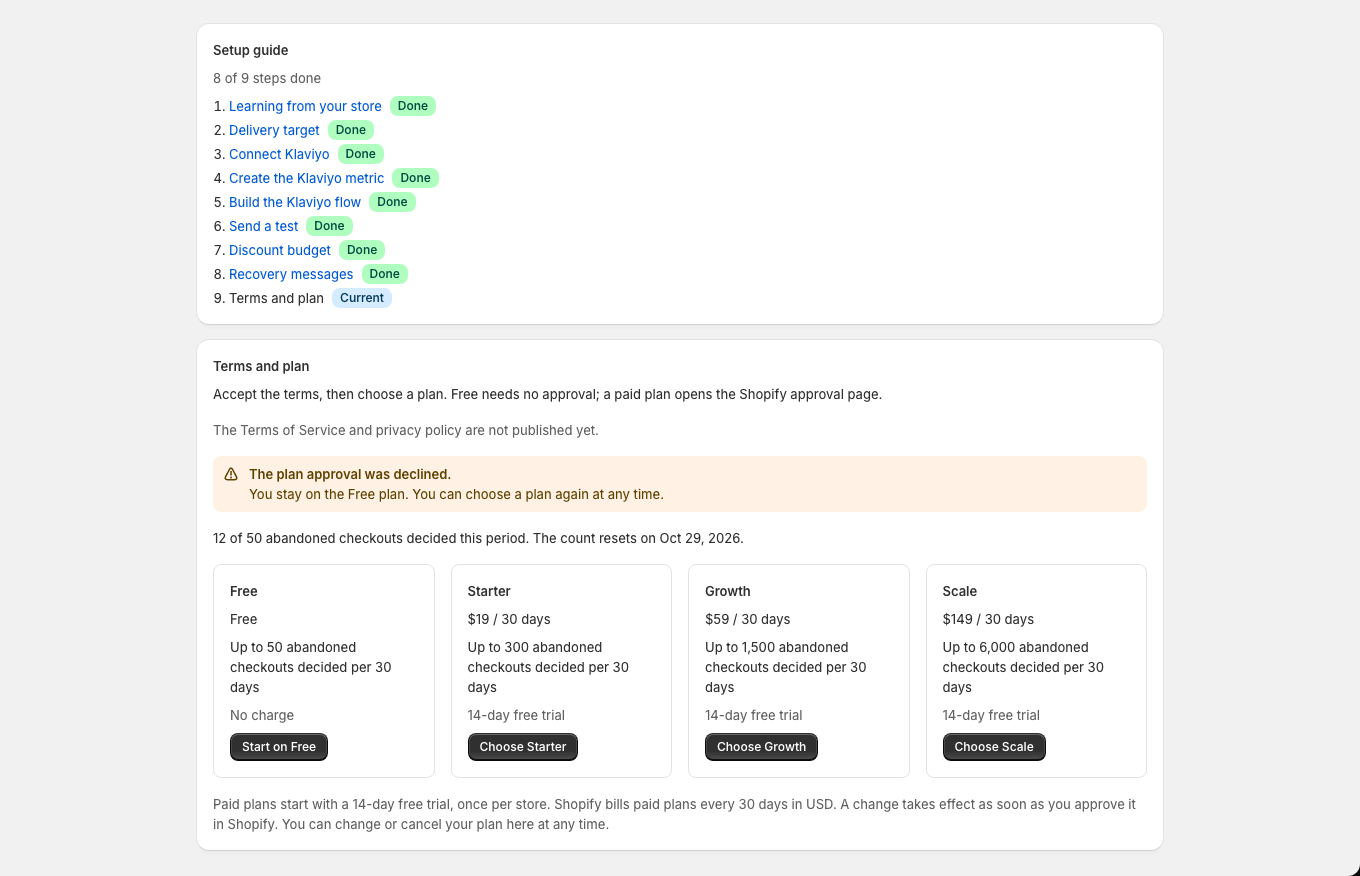1360x876 pixels.
Task: Click '14-day free trial' in the Starter card
Action: (517, 715)
